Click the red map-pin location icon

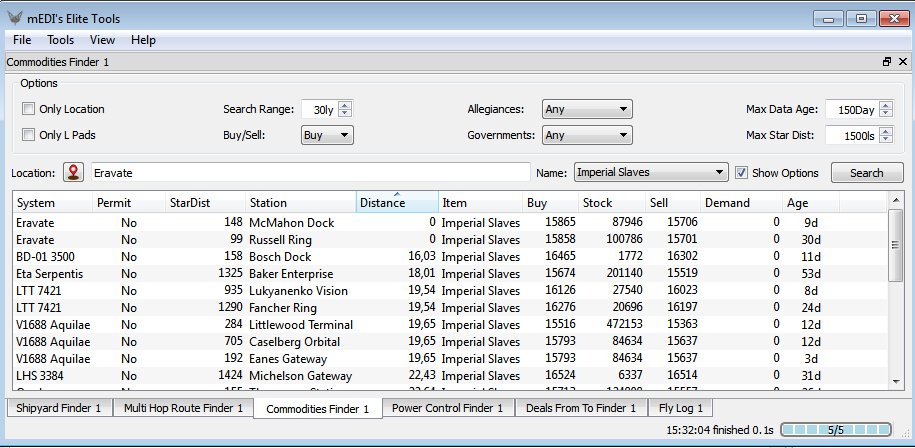point(73,173)
